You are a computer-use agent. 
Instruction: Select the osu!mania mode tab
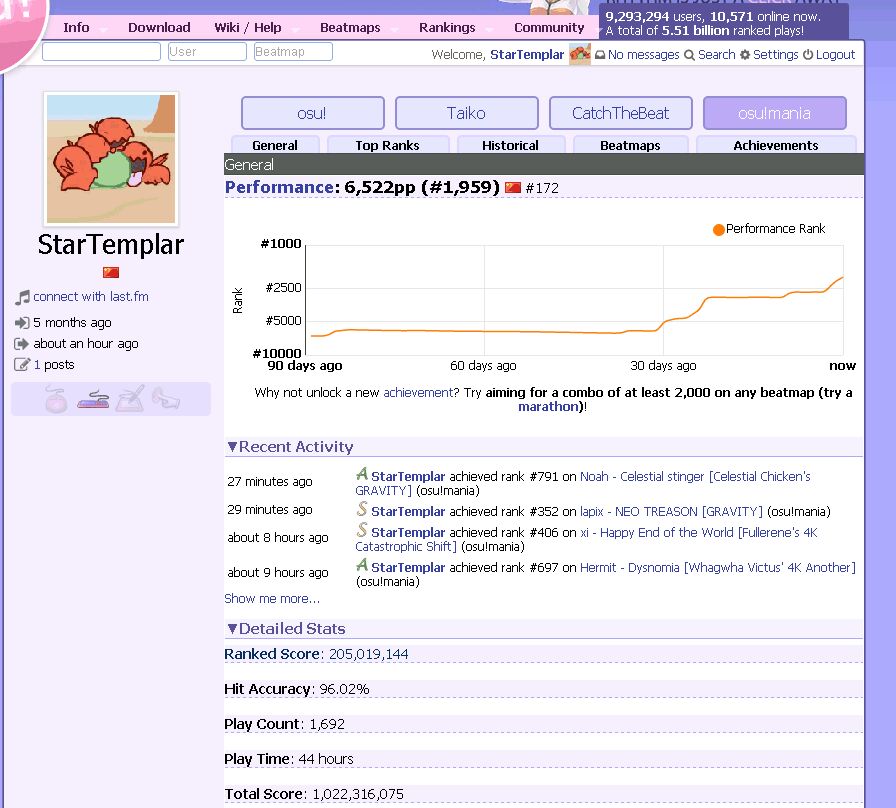tap(774, 113)
